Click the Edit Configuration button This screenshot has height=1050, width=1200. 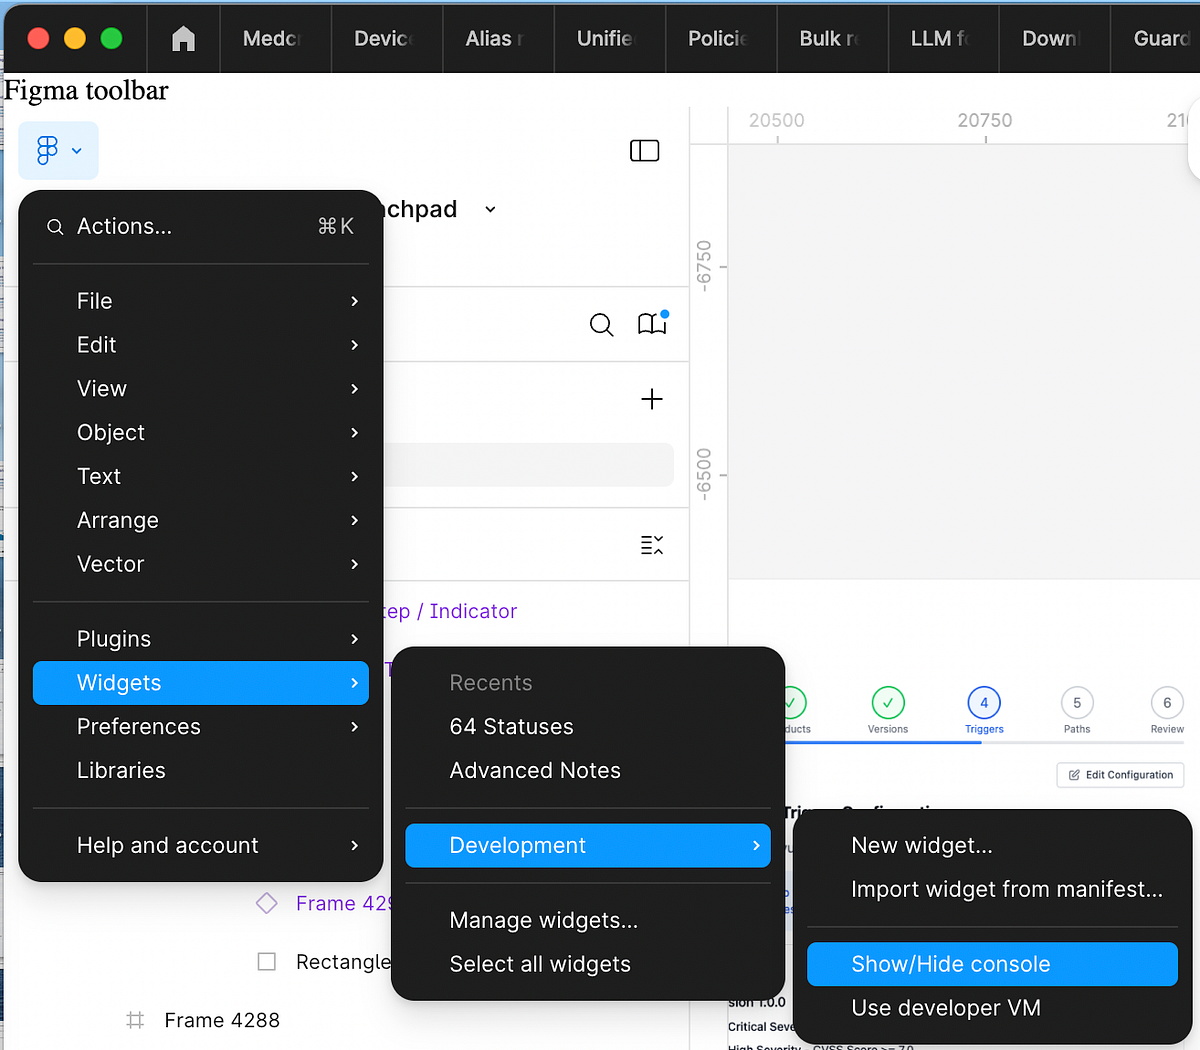(x=1120, y=774)
